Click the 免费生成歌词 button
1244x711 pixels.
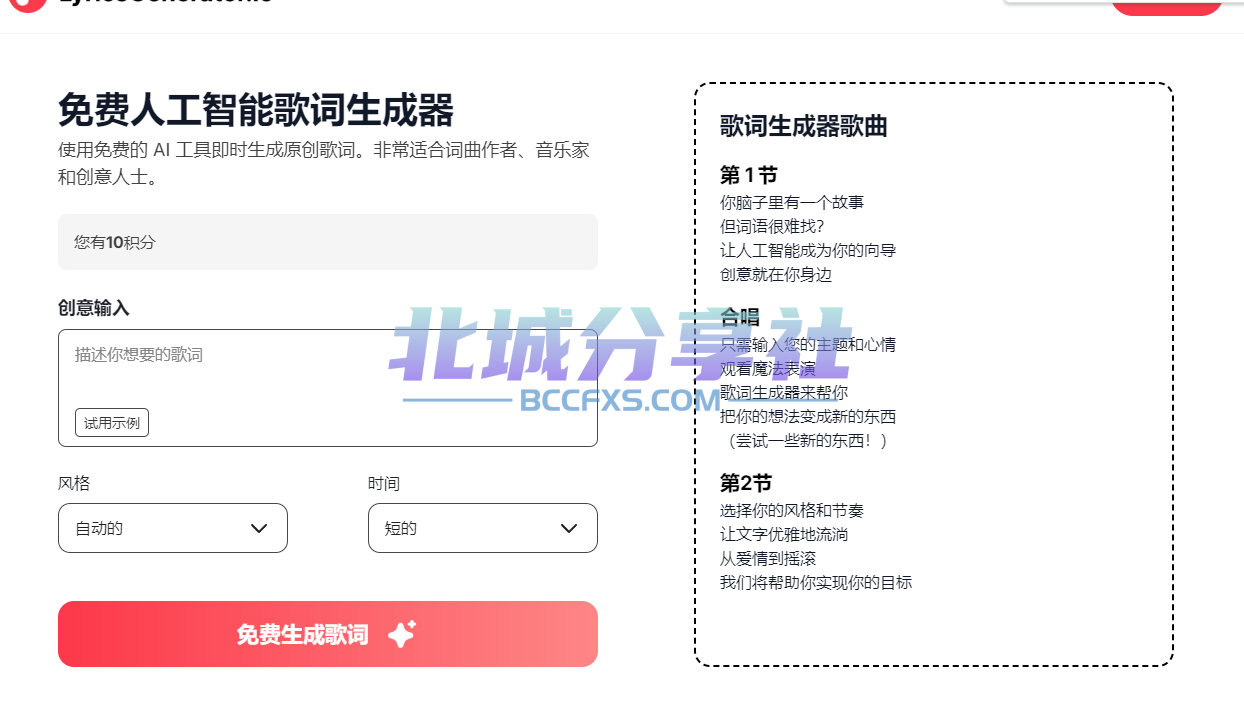[x=328, y=634]
